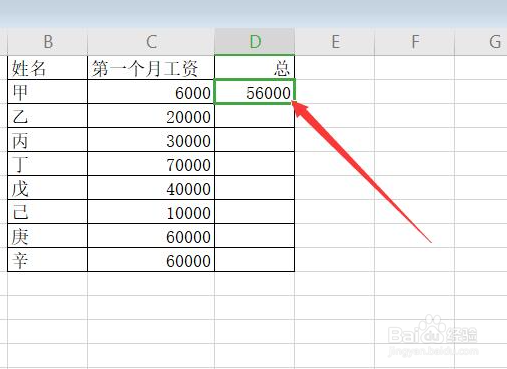
Task: Click 辛's salary cell showing 60000
Action: [151, 260]
